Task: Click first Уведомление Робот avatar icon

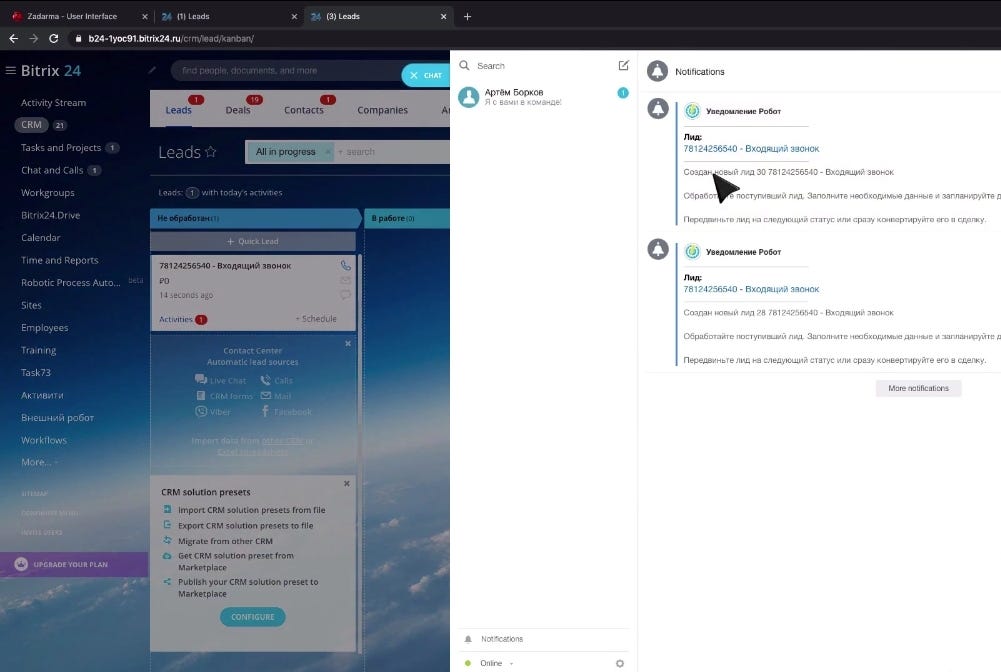Action: [x=692, y=111]
